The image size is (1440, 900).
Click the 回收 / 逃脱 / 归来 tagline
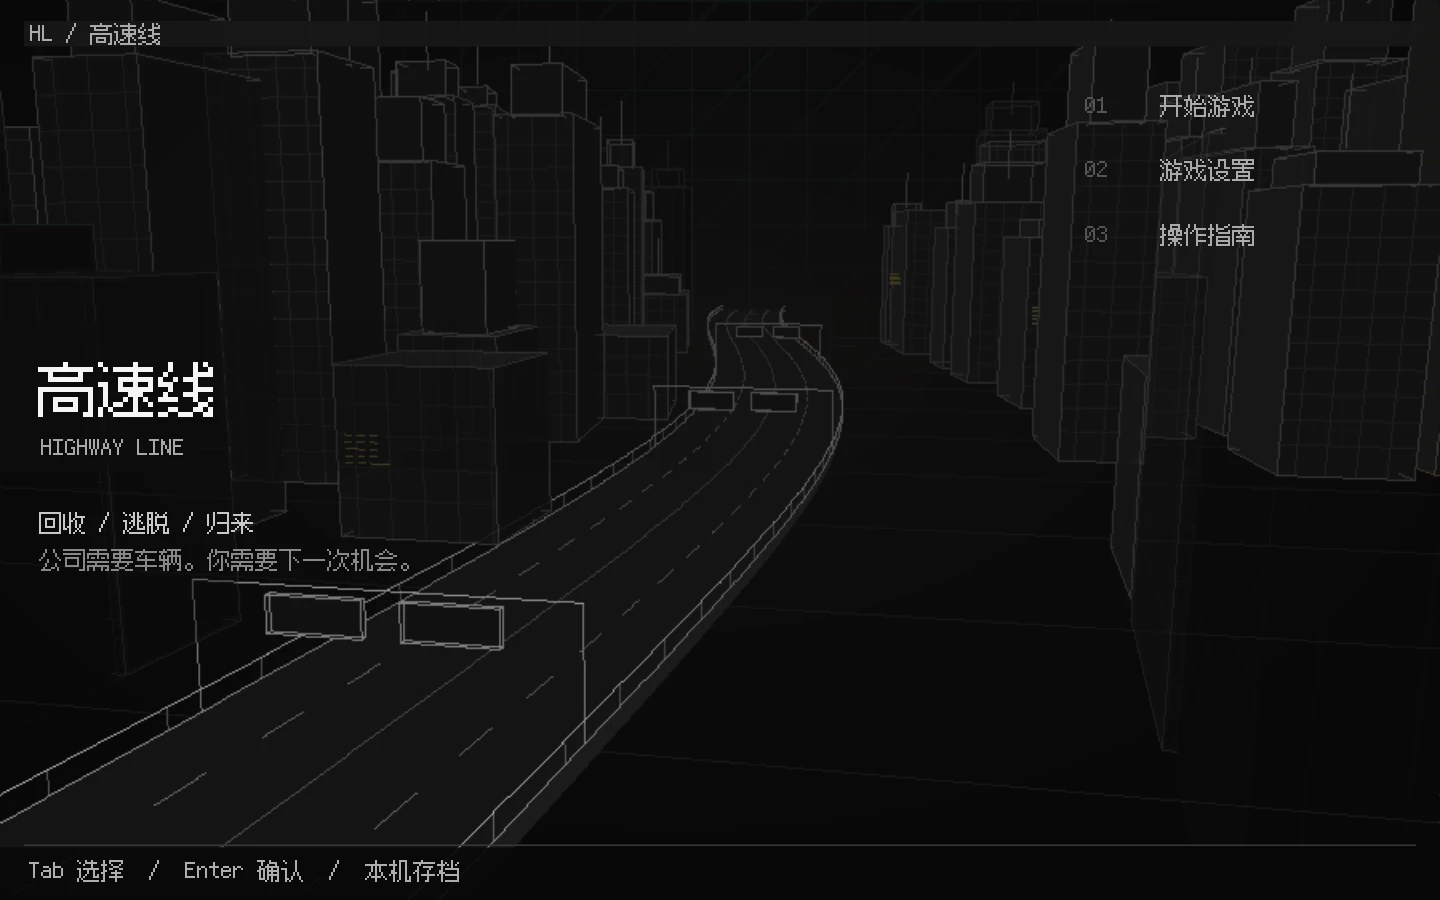(x=146, y=523)
